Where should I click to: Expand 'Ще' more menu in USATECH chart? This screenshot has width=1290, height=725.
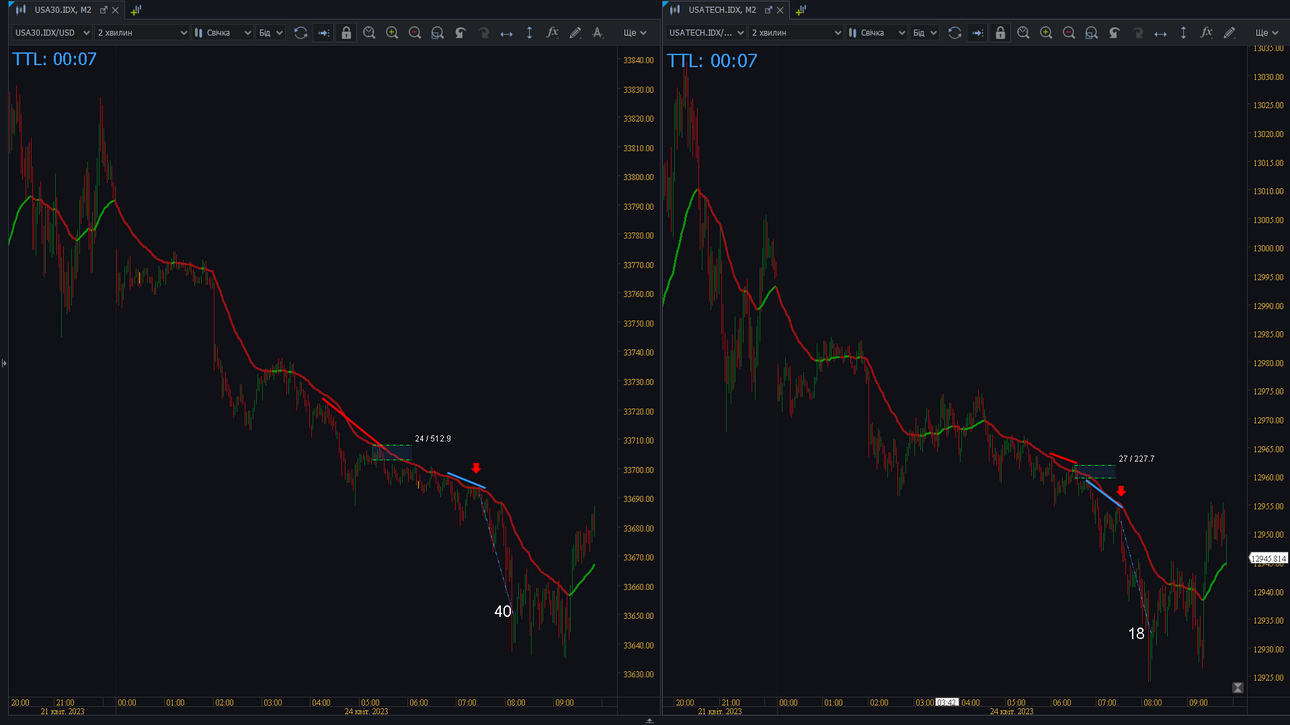point(1266,33)
